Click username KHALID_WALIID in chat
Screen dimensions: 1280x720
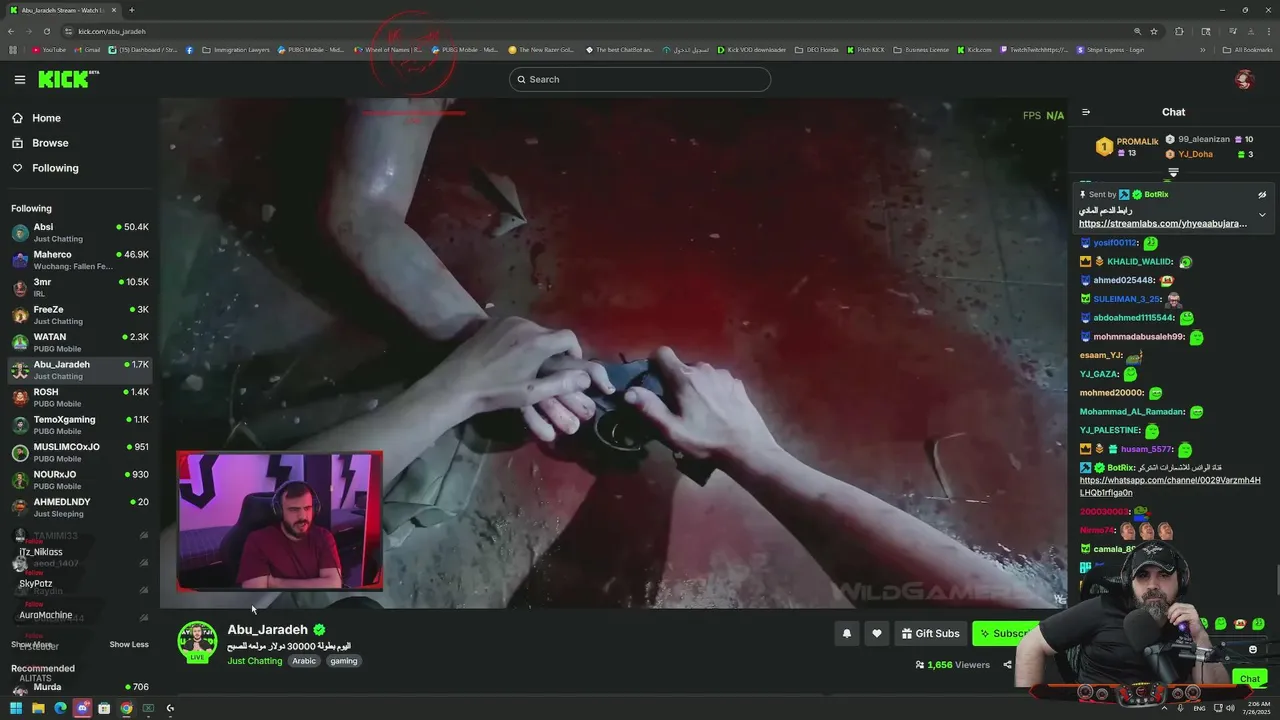(x=1140, y=262)
